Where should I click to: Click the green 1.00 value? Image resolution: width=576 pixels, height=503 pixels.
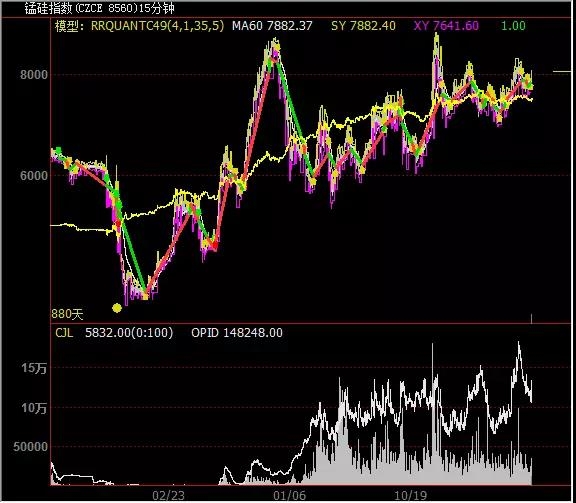(513, 26)
